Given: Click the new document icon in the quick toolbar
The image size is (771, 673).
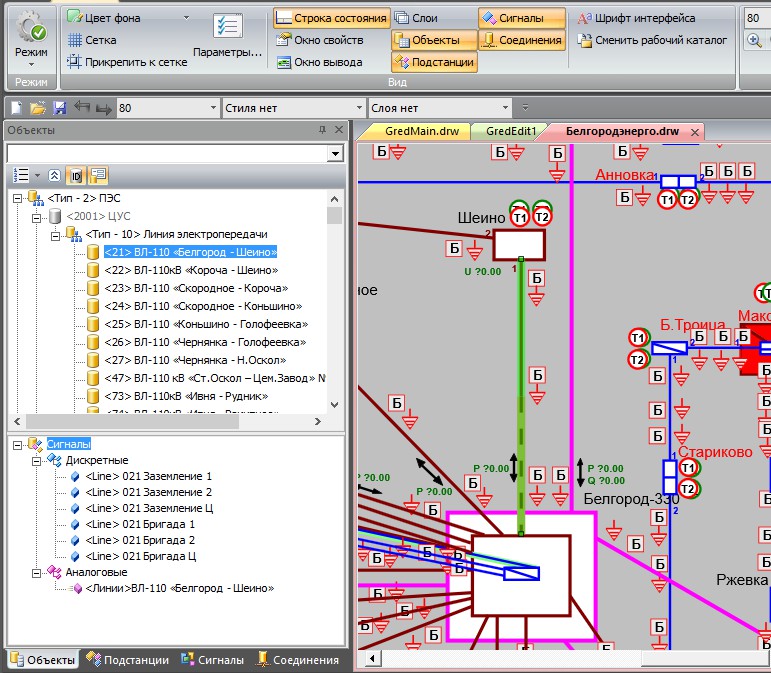Looking at the screenshot, I should pyautogui.click(x=16, y=108).
